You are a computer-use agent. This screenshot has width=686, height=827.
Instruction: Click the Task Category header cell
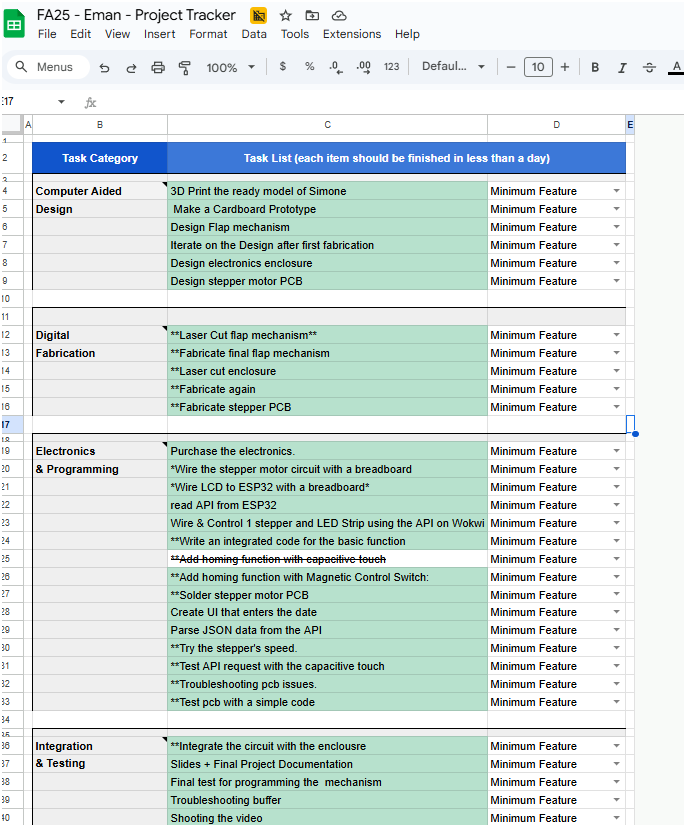100,158
